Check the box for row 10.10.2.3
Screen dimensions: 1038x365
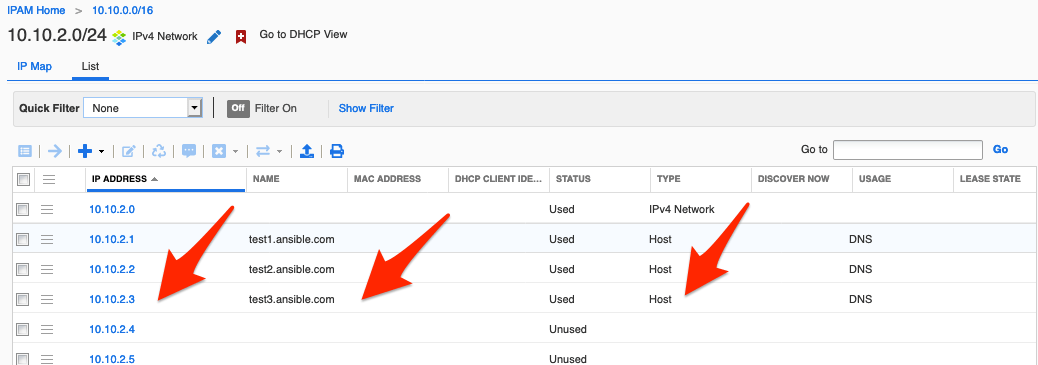coord(23,299)
